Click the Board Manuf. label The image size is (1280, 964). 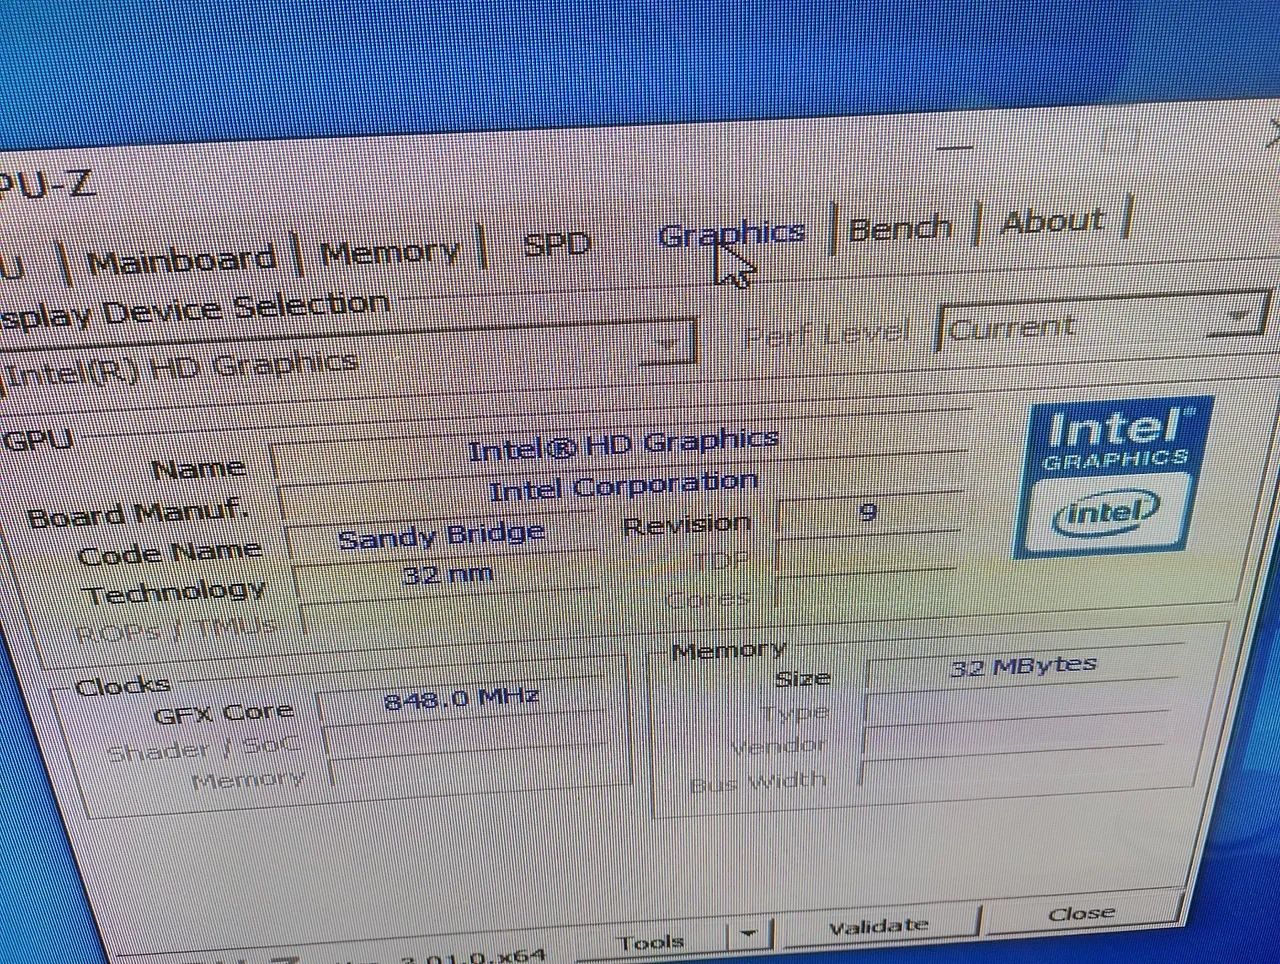pos(138,513)
